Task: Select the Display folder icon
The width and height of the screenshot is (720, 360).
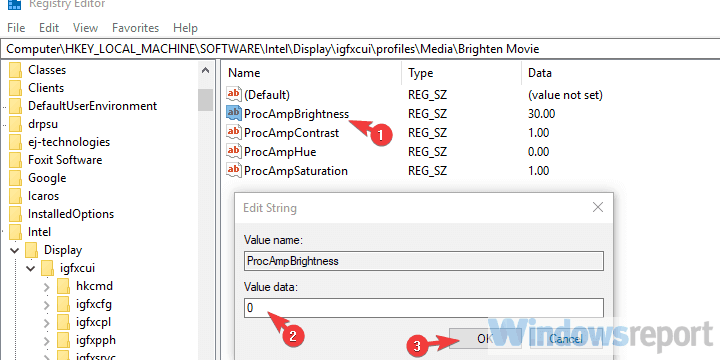Action: coord(31,250)
